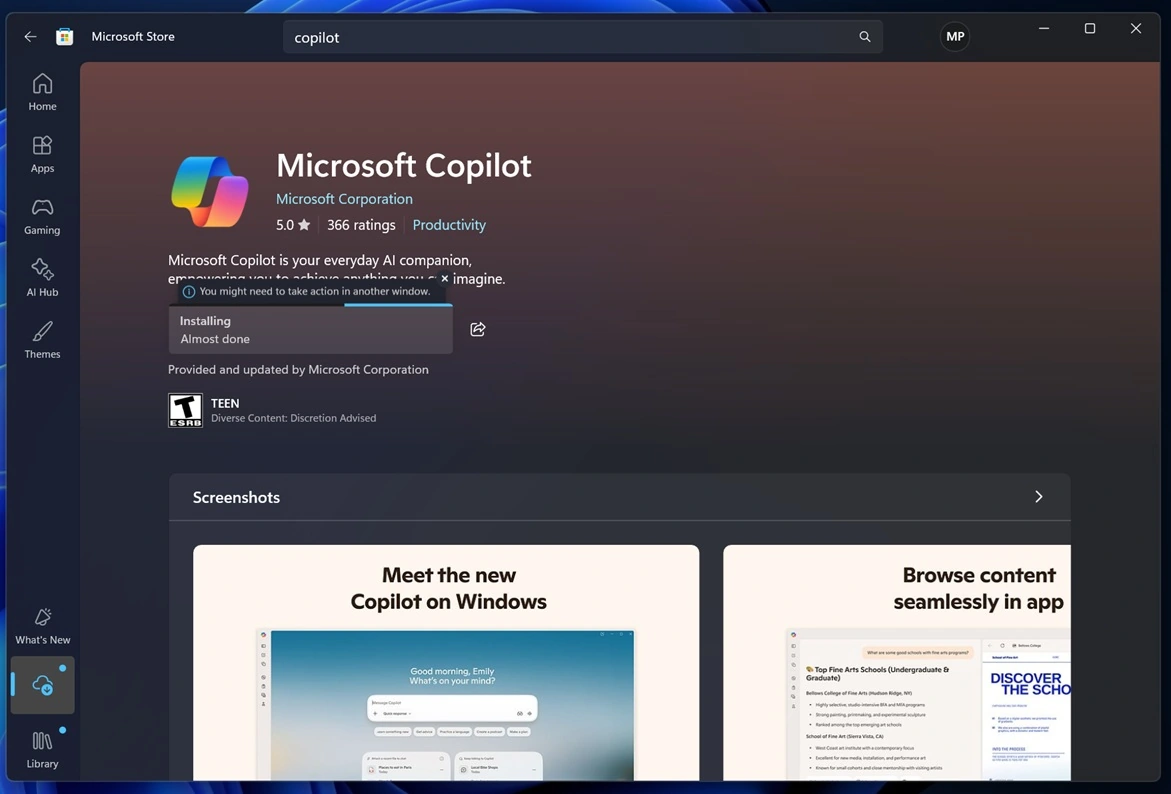Viewport: 1171px width, 794px height.
Task: Click the search field containing copilot
Action: [x=580, y=36]
